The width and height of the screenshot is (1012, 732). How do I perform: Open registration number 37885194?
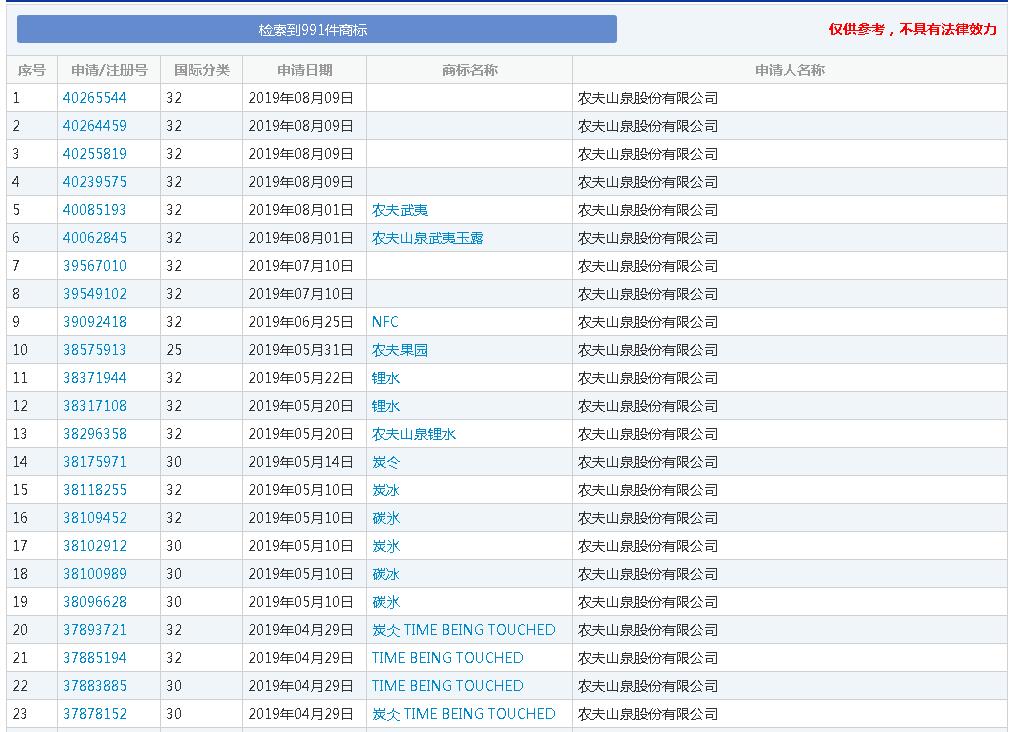95,658
